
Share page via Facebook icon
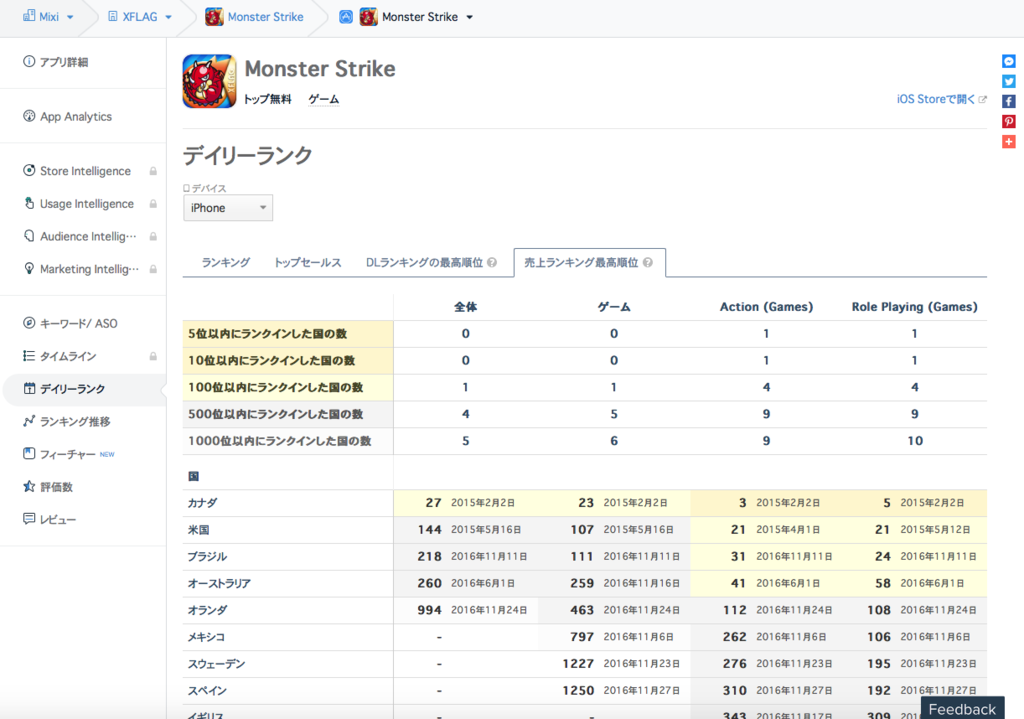1008,102
